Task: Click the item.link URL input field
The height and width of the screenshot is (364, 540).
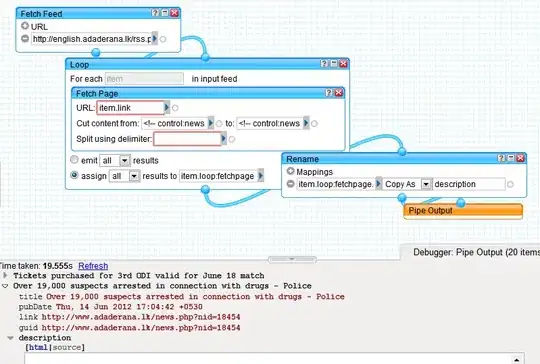Action: coord(130,108)
